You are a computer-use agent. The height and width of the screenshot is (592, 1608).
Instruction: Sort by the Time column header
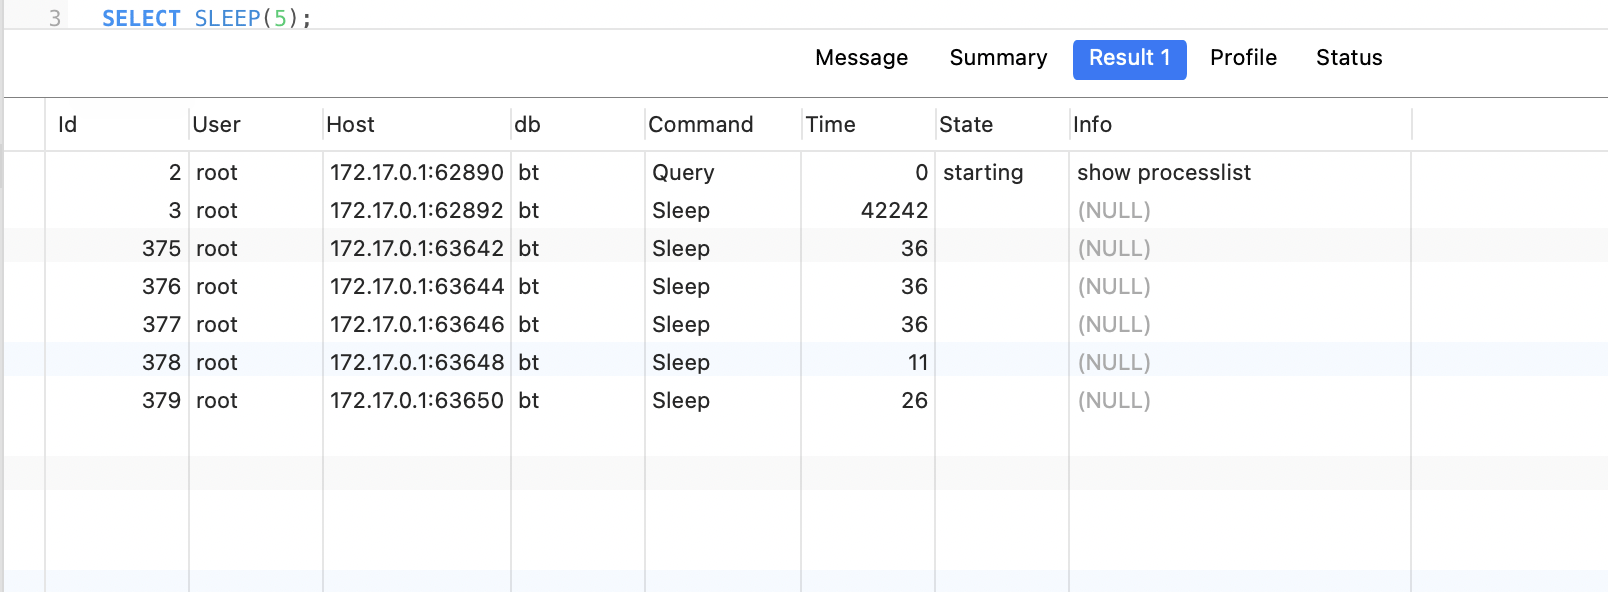tap(867, 125)
